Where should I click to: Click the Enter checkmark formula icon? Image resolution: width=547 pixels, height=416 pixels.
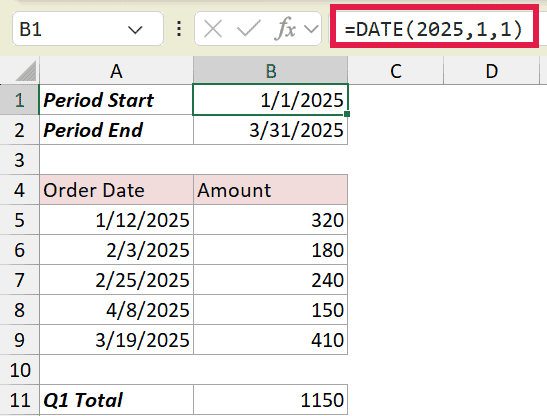tap(248, 29)
